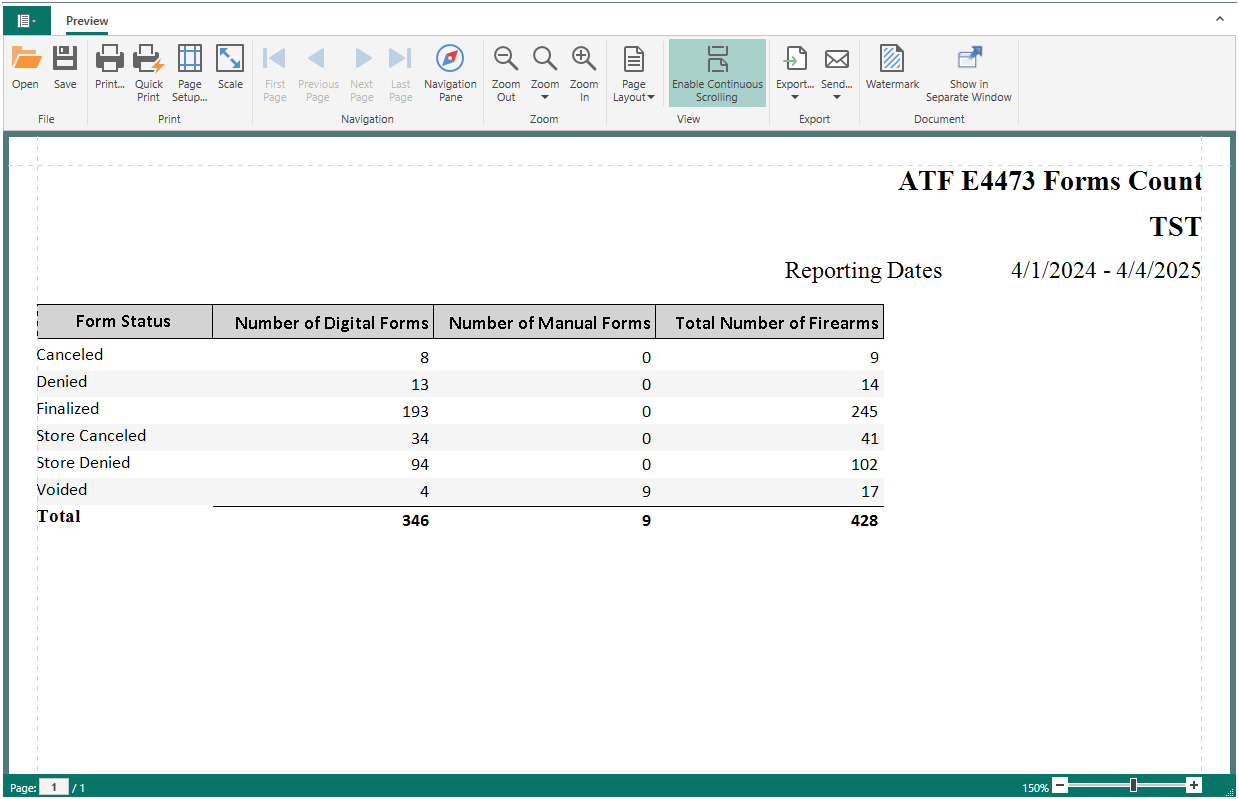Open the Zoom magnifier dropdown
The width and height of the screenshot is (1239, 799).
[545, 73]
